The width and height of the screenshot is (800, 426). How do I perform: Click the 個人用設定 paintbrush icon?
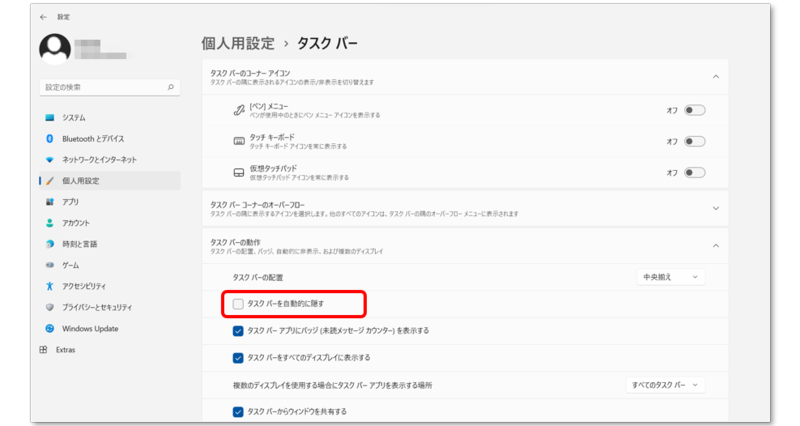tap(49, 181)
